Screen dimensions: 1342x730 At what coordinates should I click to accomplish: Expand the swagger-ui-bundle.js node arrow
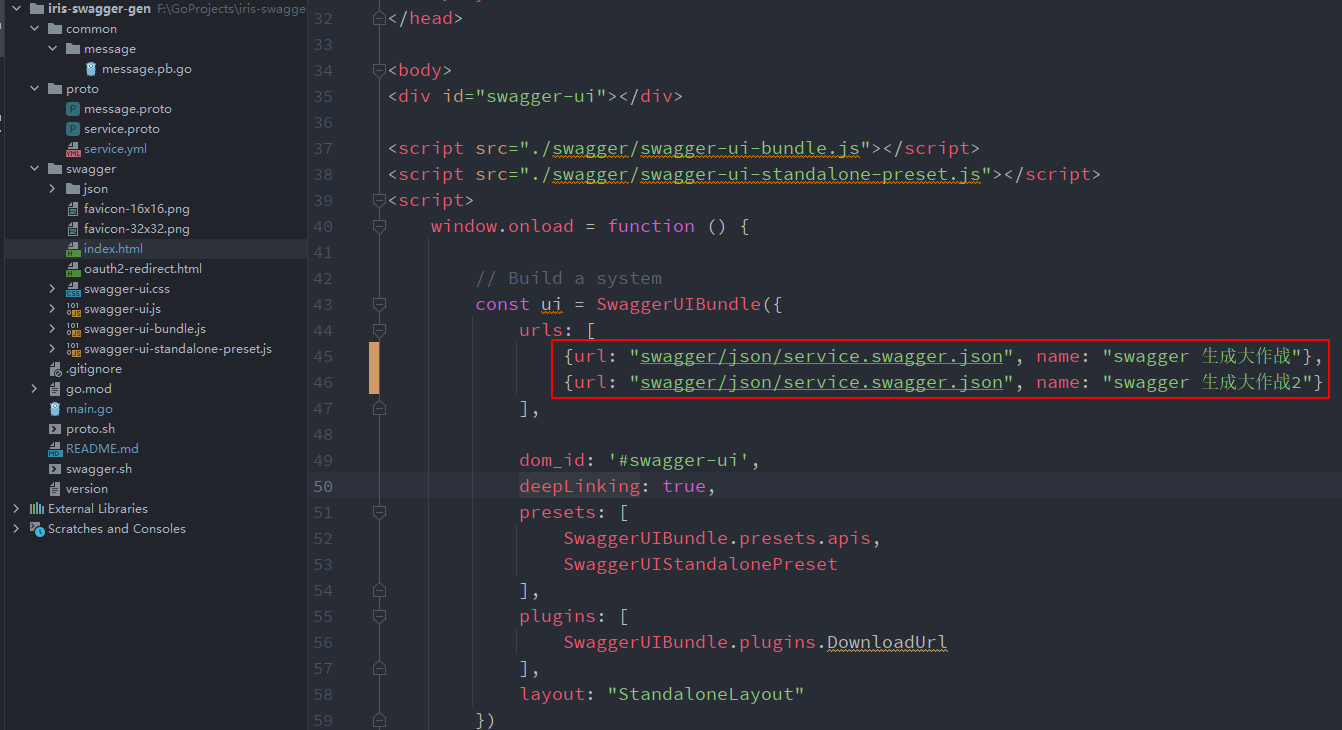pos(53,329)
